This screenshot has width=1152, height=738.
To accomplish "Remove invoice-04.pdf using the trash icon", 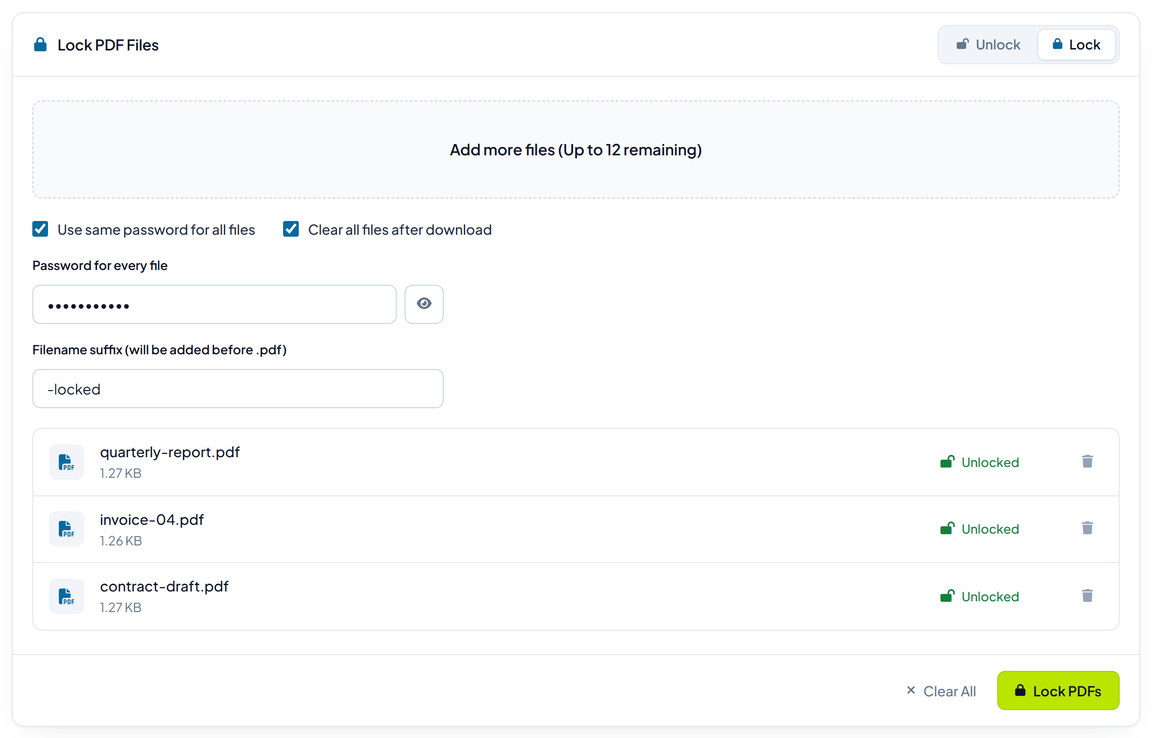I will tap(1087, 529).
